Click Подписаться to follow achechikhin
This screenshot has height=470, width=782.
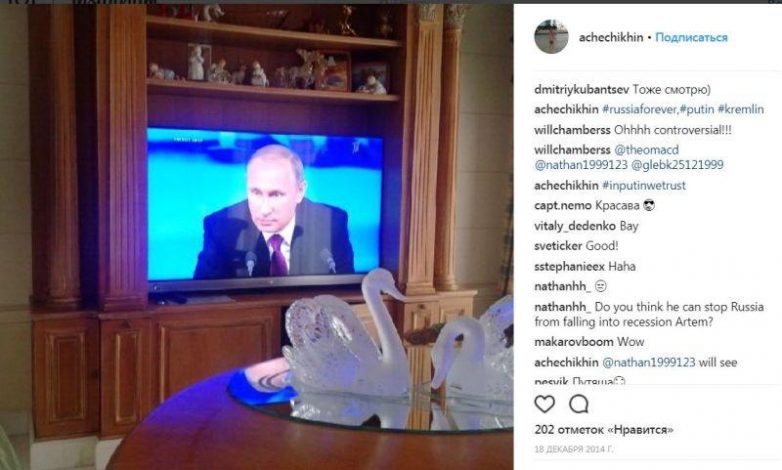coord(691,37)
